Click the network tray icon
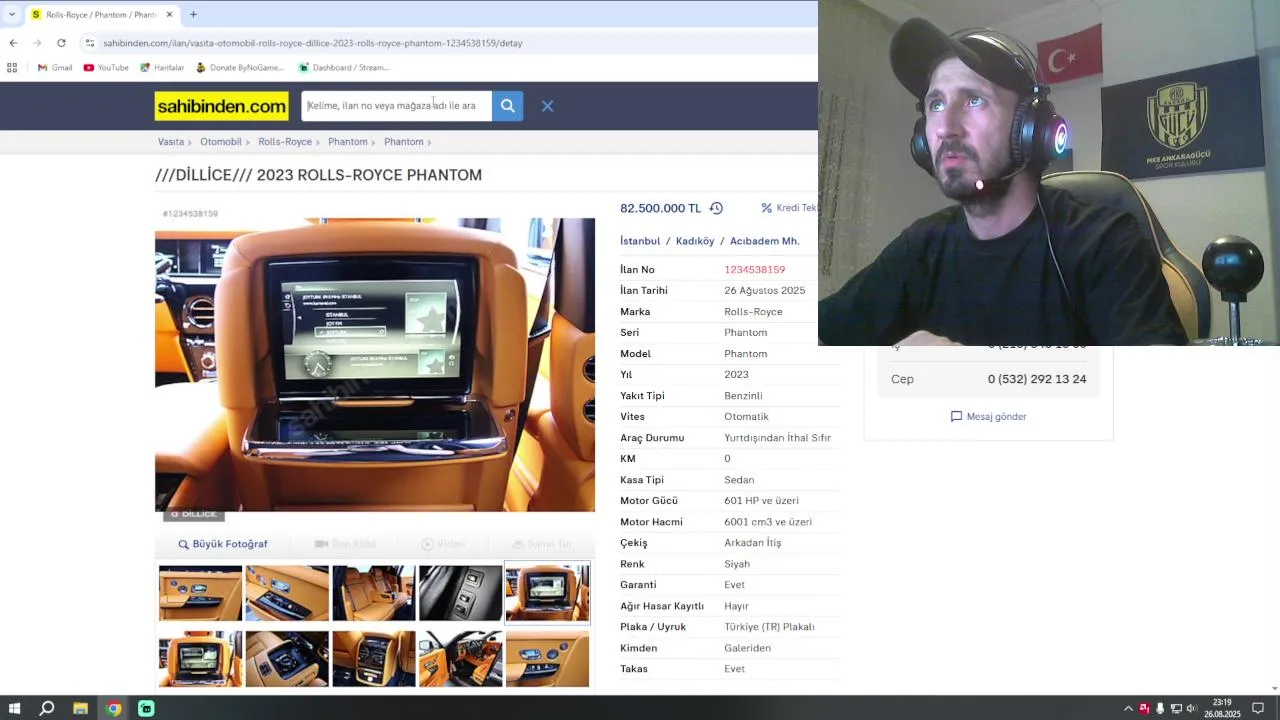1280x720 pixels. [x=1176, y=708]
